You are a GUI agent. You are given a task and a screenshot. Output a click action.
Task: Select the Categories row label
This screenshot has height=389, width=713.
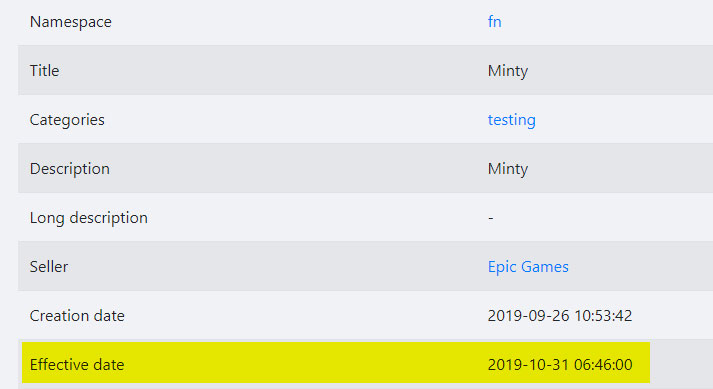[67, 120]
